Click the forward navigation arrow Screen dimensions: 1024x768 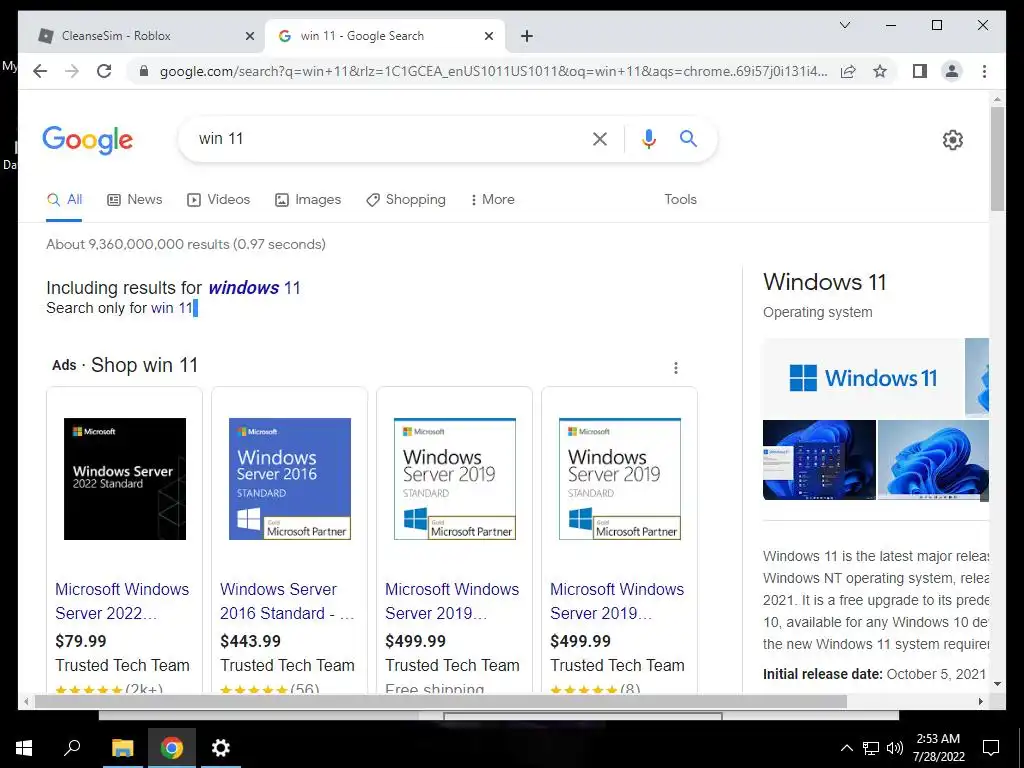(x=72, y=71)
